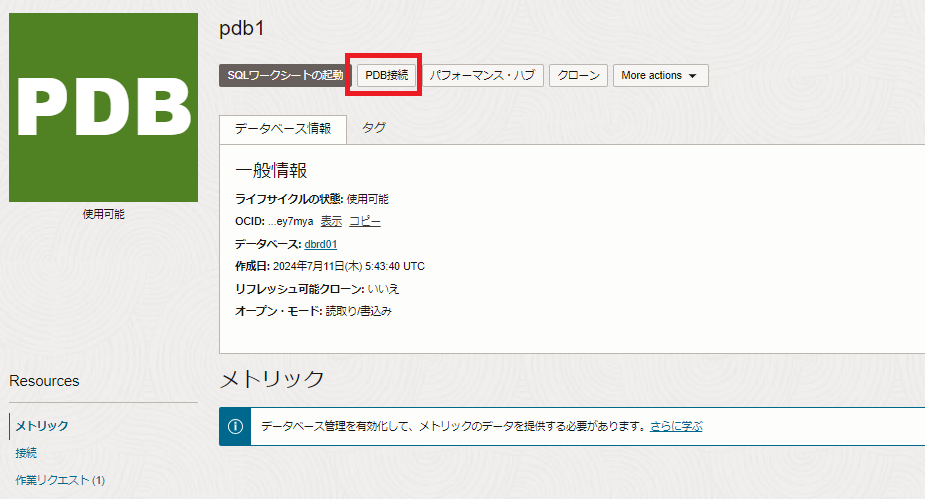The height and width of the screenshot is (499, 925).
Task: Click the 使用可能 status label under icon
Action: (103, 214)
